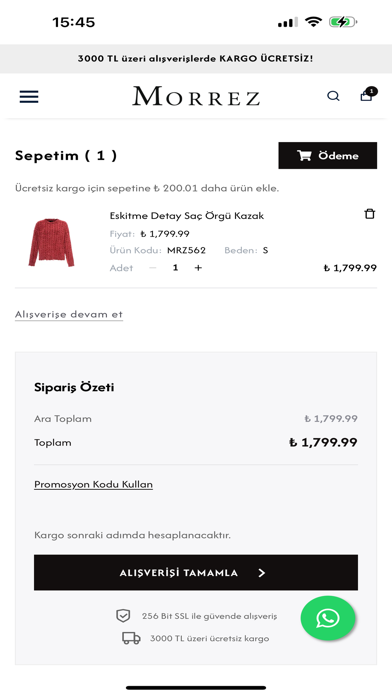392x696 pixels.
Task: Tap the search magnifier icon
Action: point(333,96)
